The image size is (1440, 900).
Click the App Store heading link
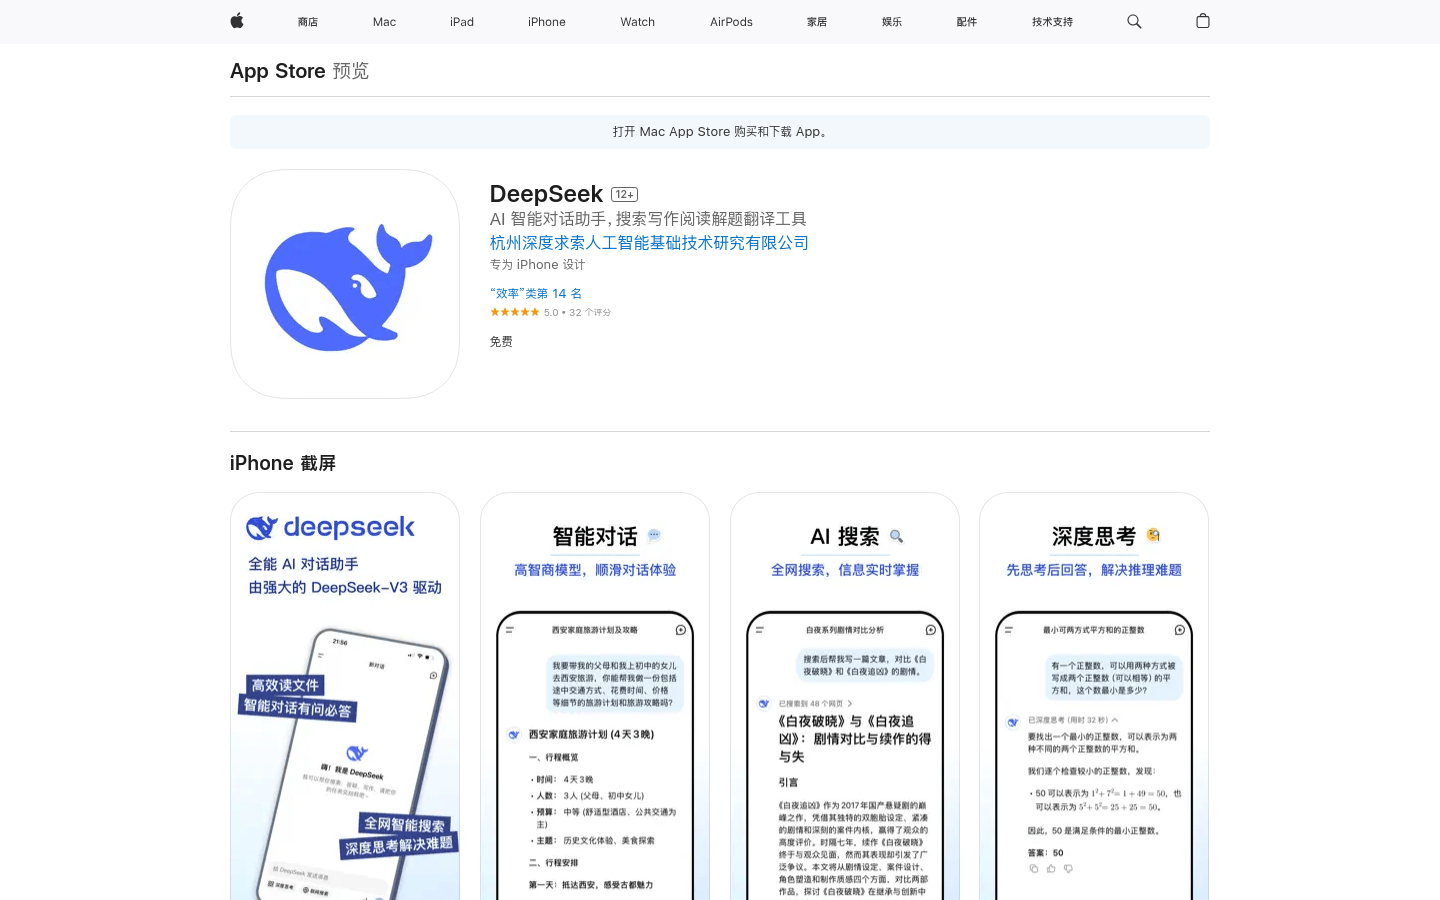pyautogui.click(x=278, y=71)
